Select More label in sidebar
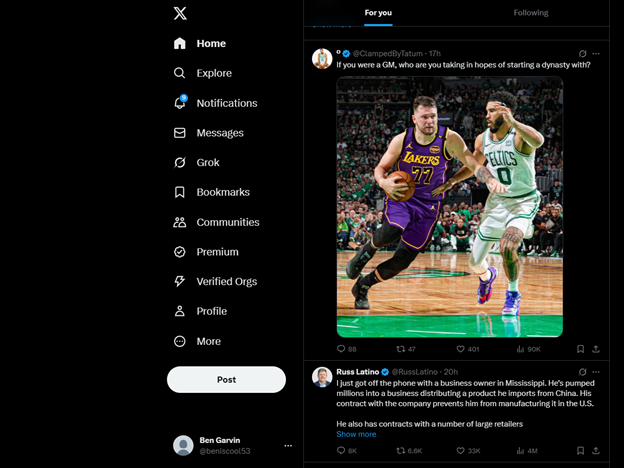The width and height of the screenshot is (624, 468). [209, 341]
